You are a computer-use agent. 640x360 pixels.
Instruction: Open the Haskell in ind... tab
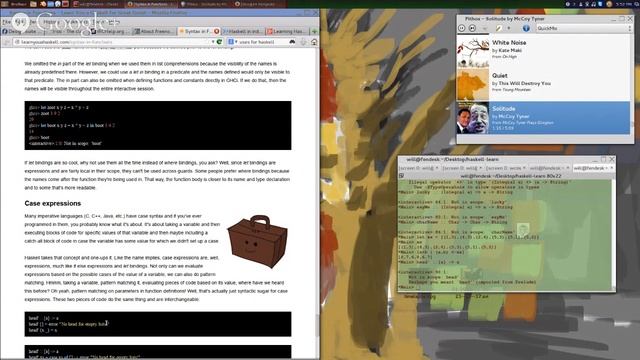[243, 31]
